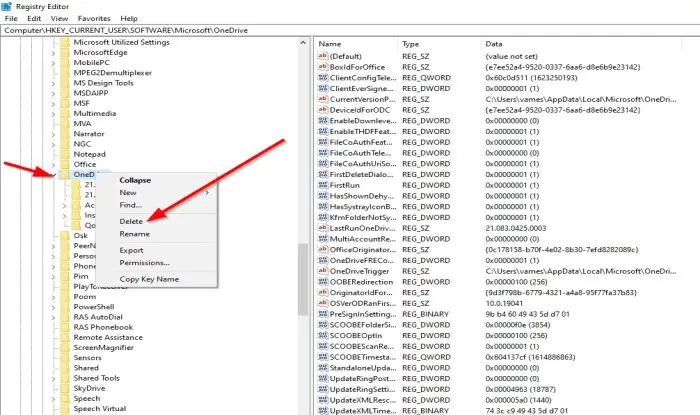Select the MSDAIPP folder icon
Screen dimensions: 700x415
point(65,93)
